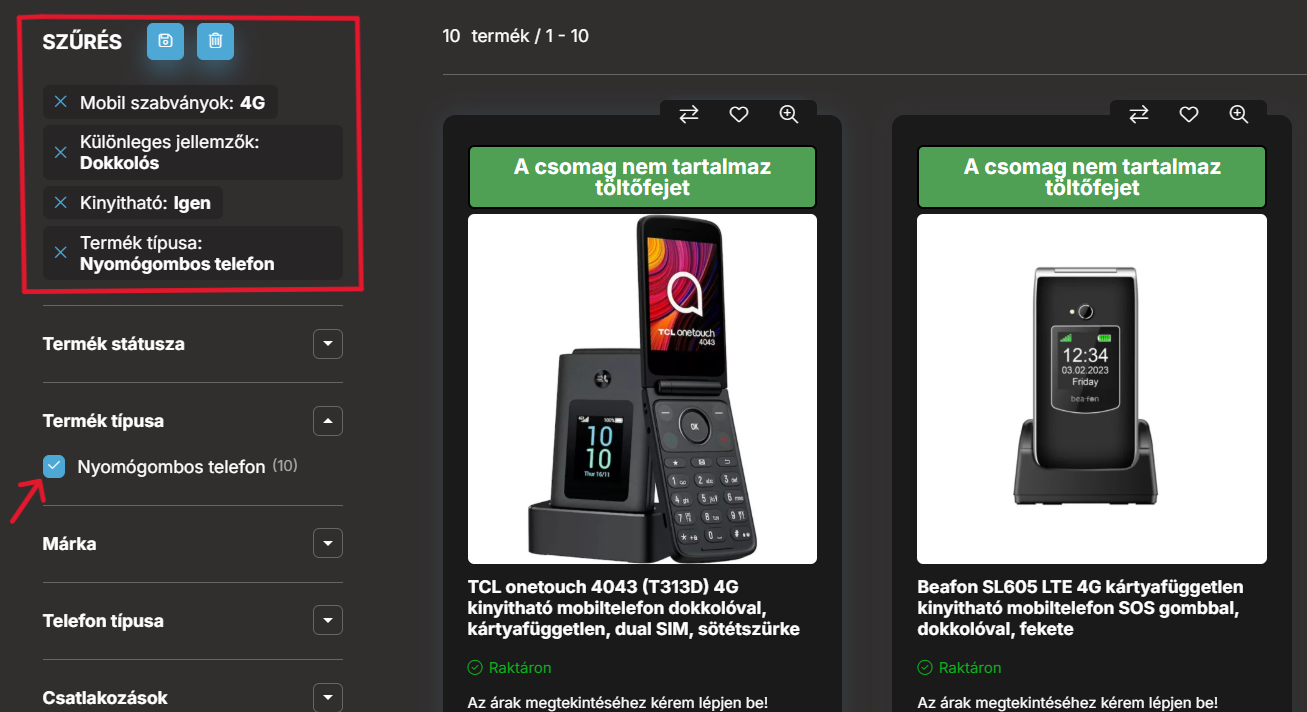Click the login price notice under Beafon
The height and width of the screenshot is (712, 1307).
1068,703
